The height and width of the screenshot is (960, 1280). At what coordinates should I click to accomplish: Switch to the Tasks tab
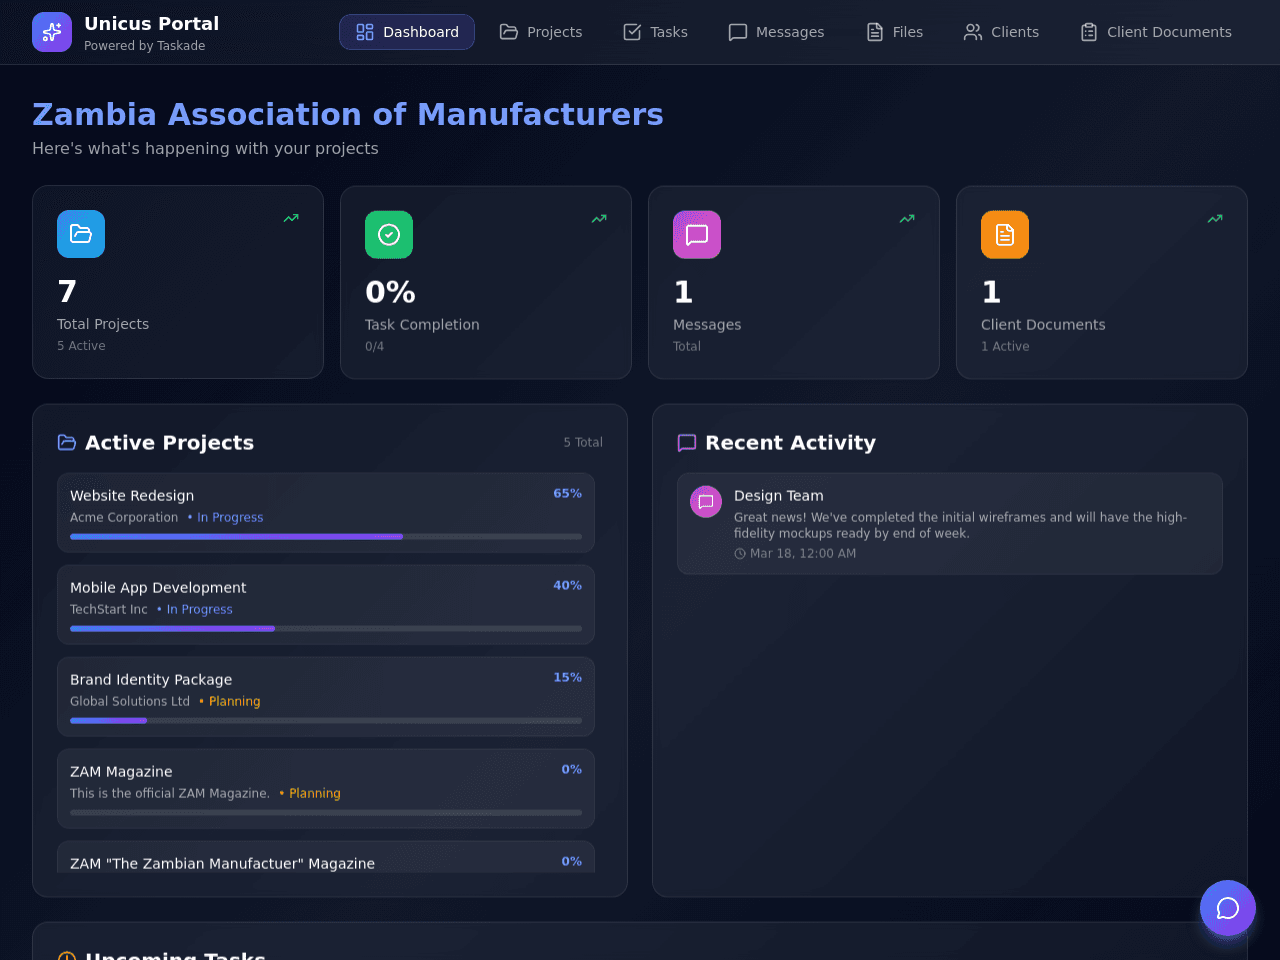(x=655, y=32)
